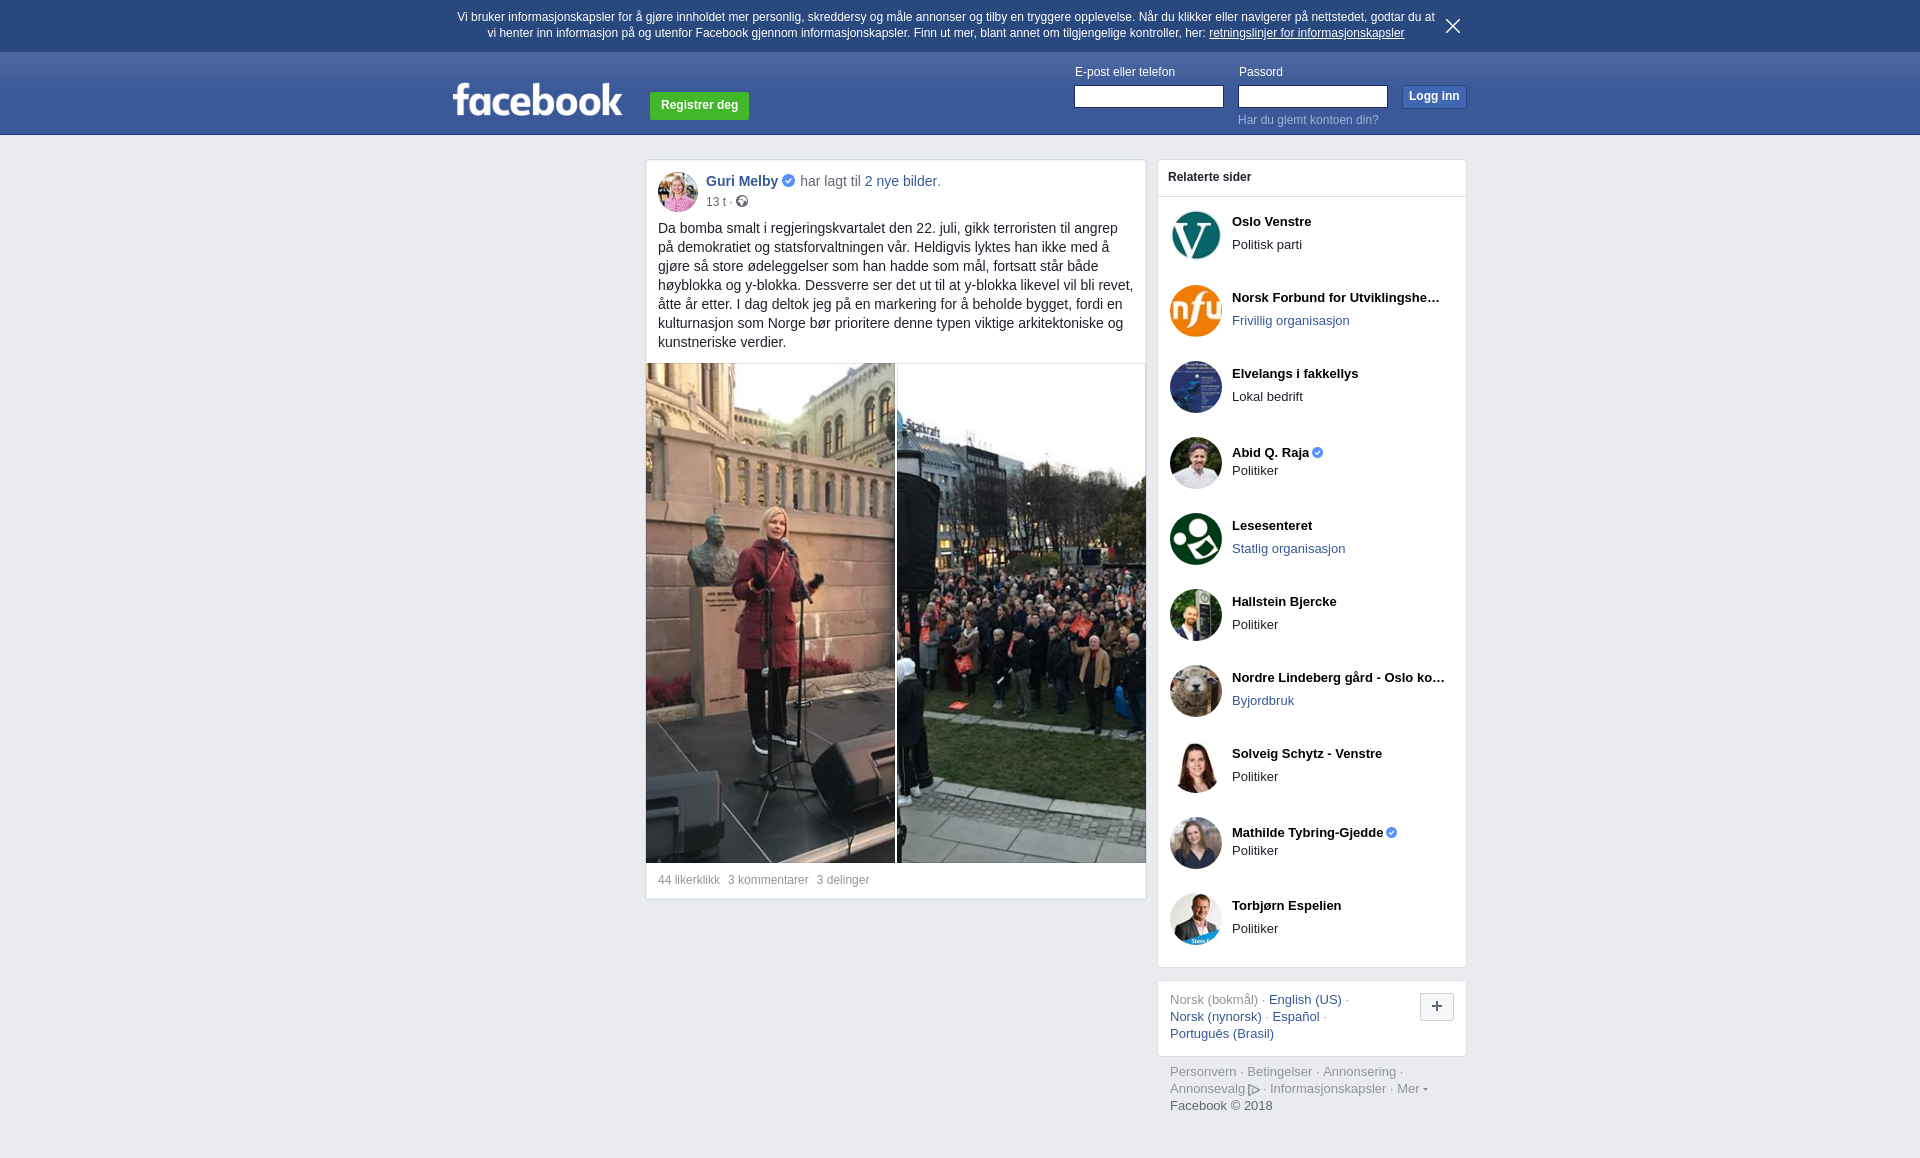Dismiss the cookie notice banner
This screenshot has width=1920, height=1158.
click(1453, 26)
